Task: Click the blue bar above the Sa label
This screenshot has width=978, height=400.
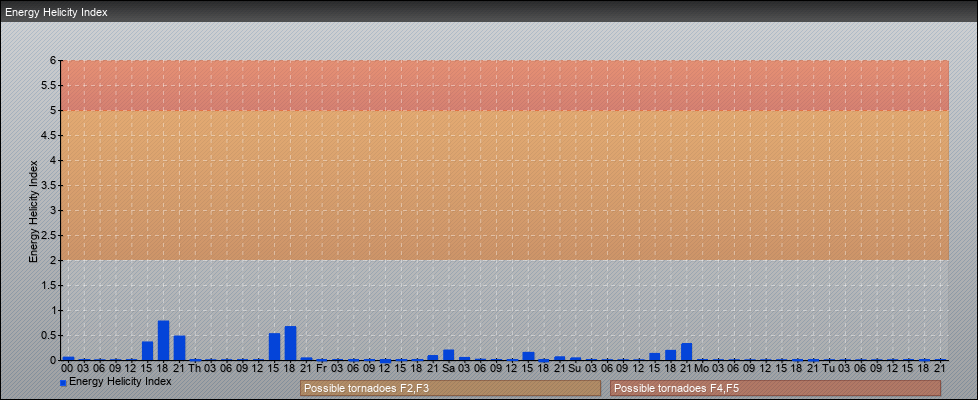Action: [x=448, y=355]
